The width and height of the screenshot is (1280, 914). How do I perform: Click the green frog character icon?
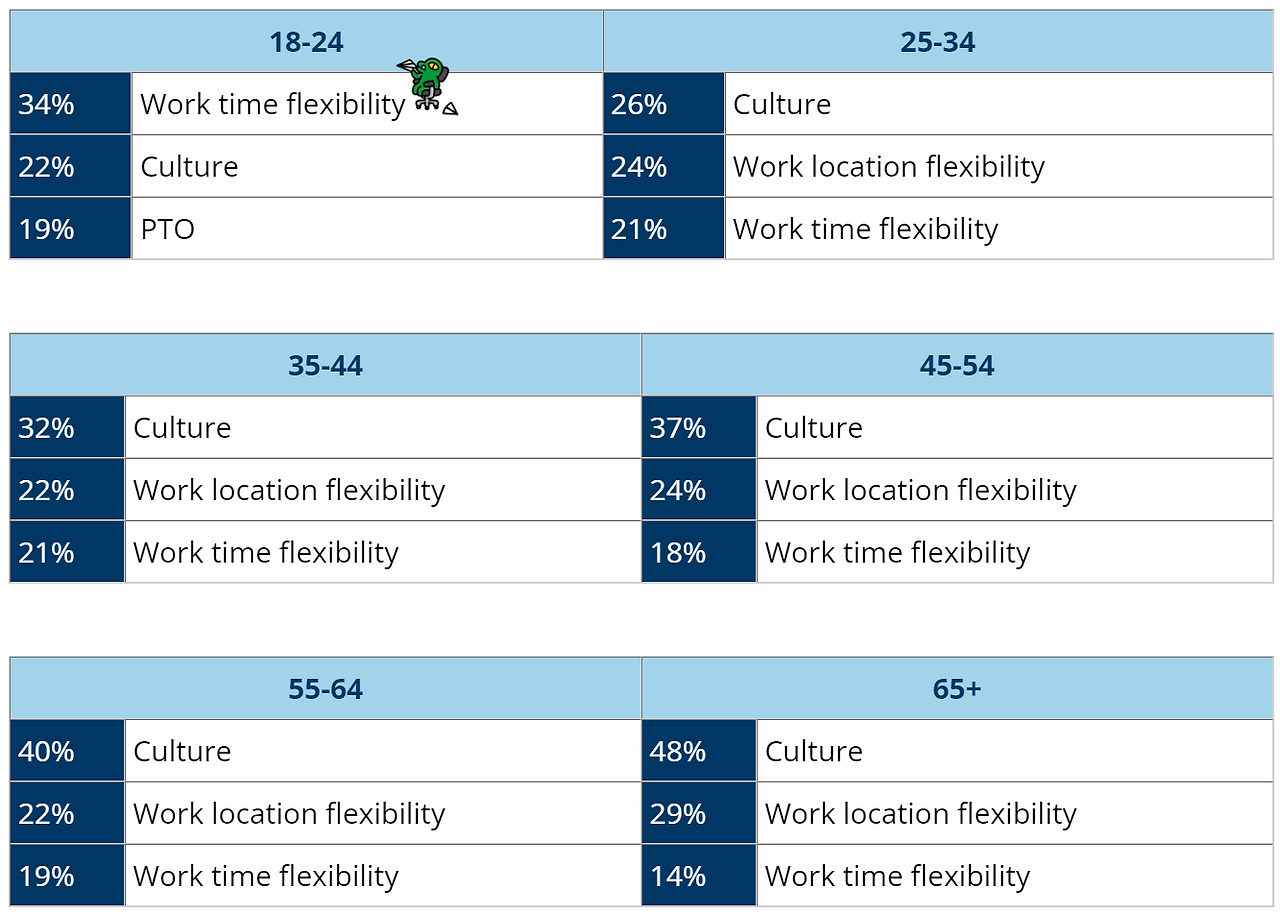click(427, 84)
